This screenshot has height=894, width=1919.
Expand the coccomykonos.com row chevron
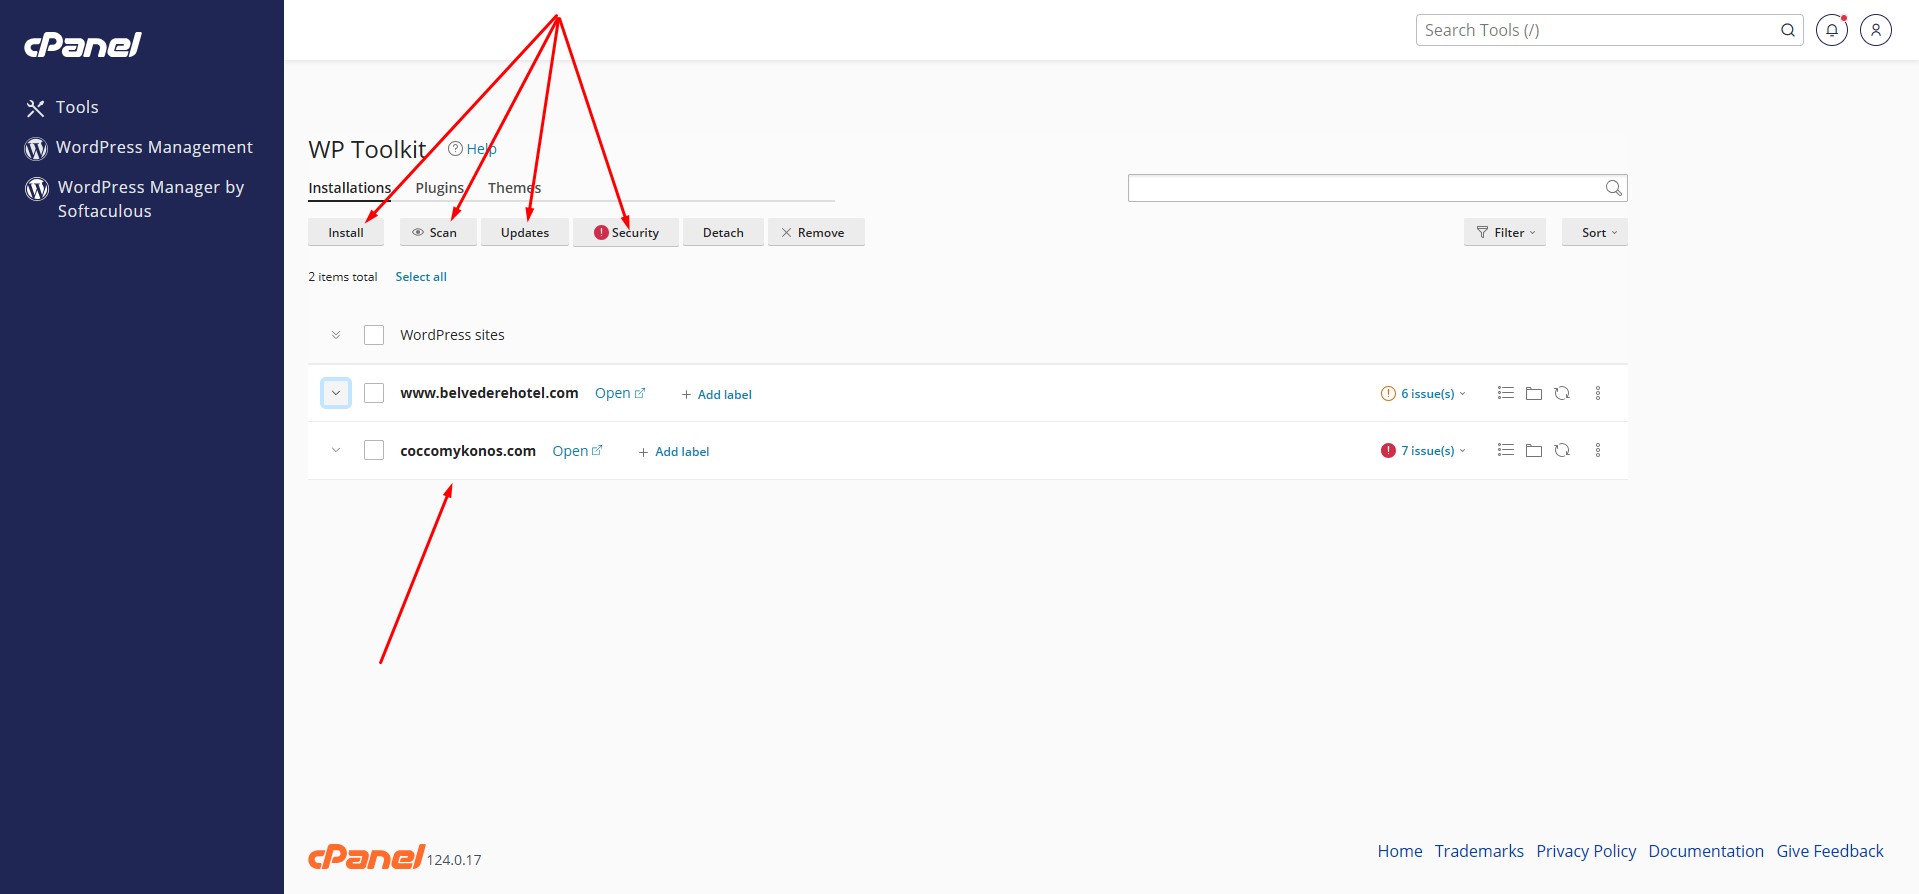point(336,451)
